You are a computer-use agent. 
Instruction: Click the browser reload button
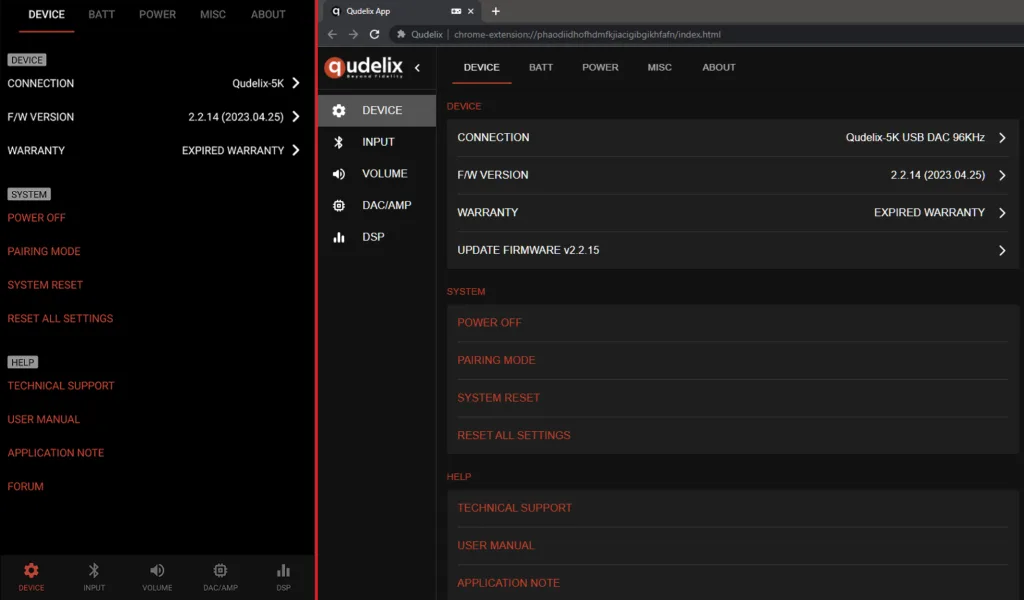[375, 34]
